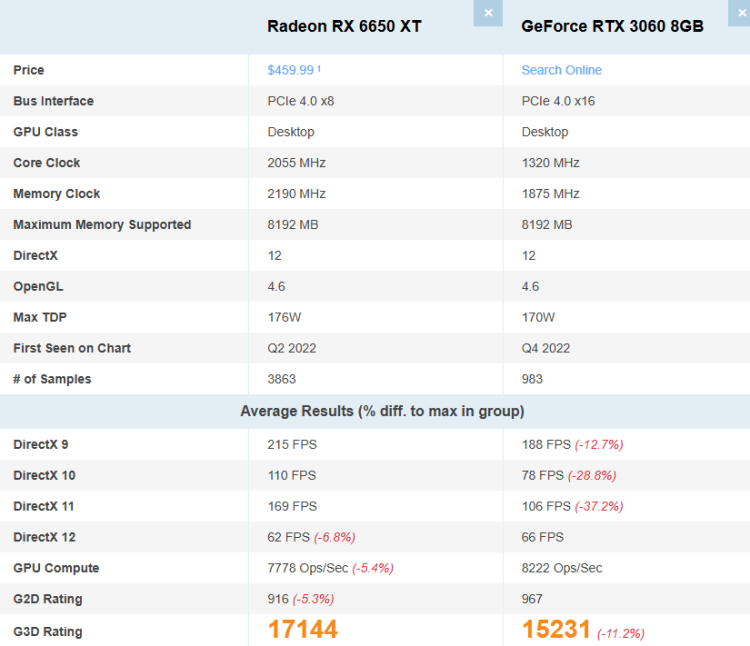Select the 62 FPS (-6.8%) value
750x646 pixels.
(x=311, y=537)
